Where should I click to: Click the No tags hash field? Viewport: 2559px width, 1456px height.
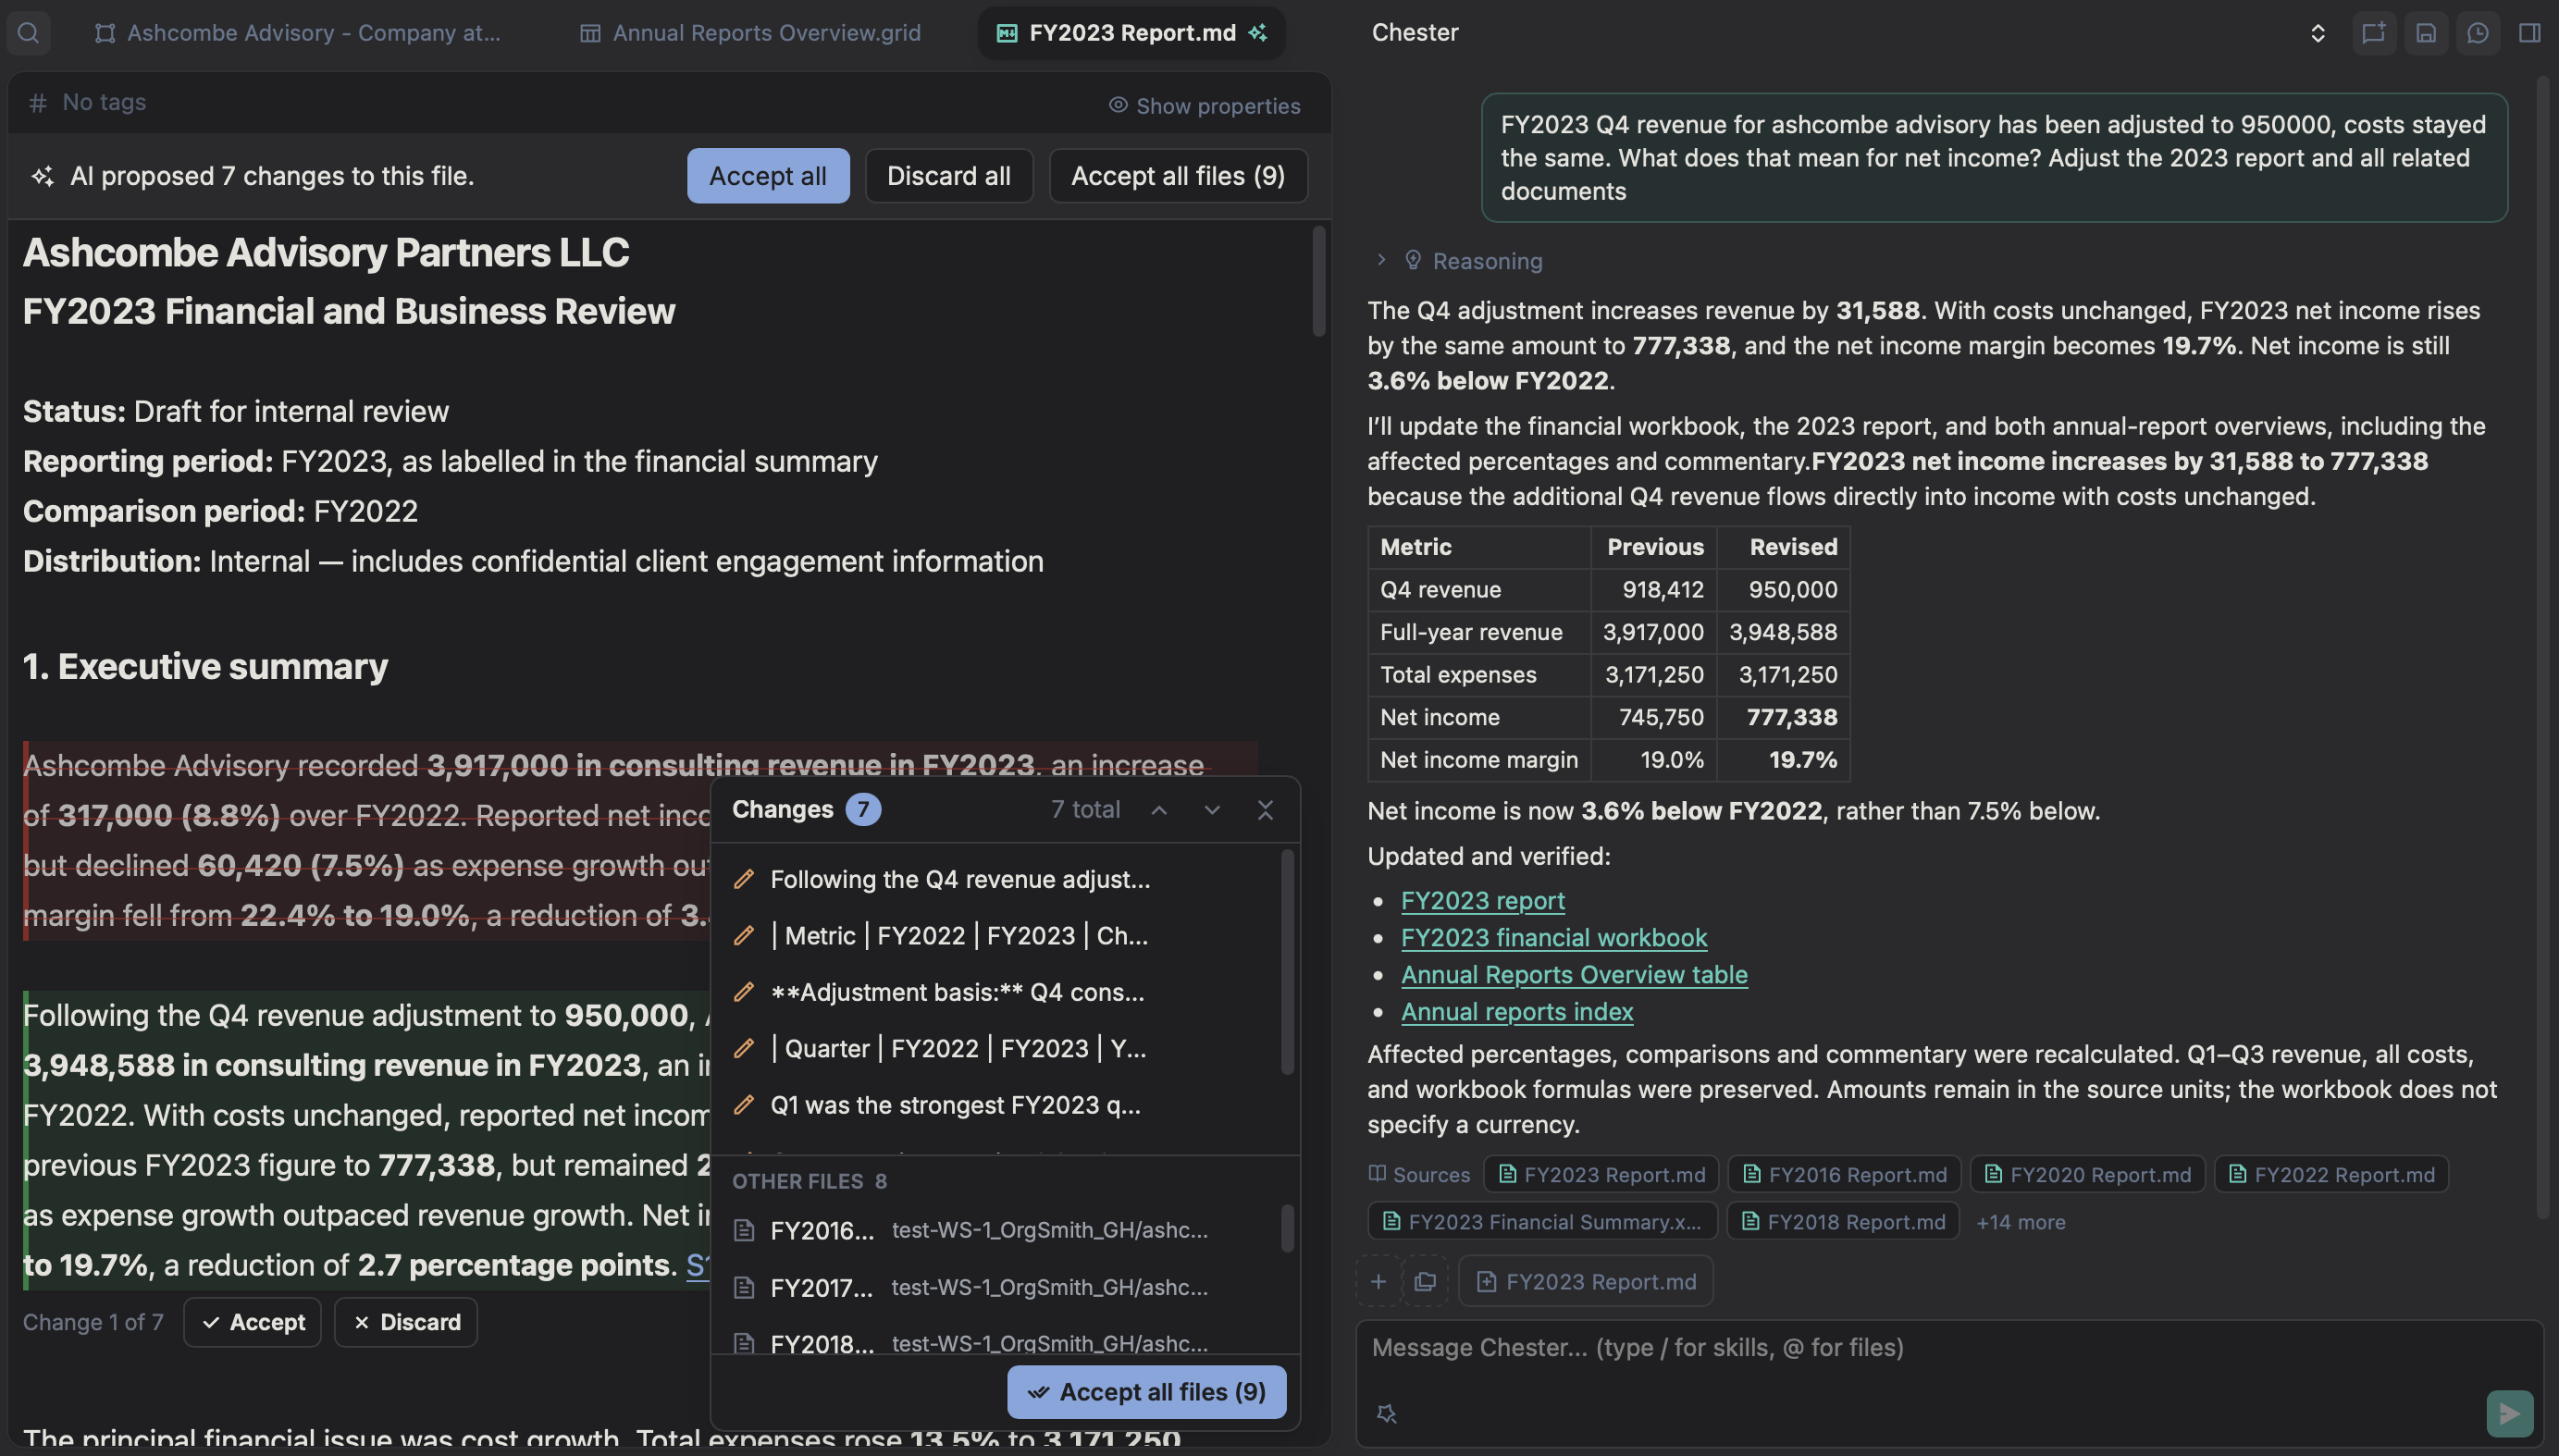pyautogui.click(x=88, y=102)
